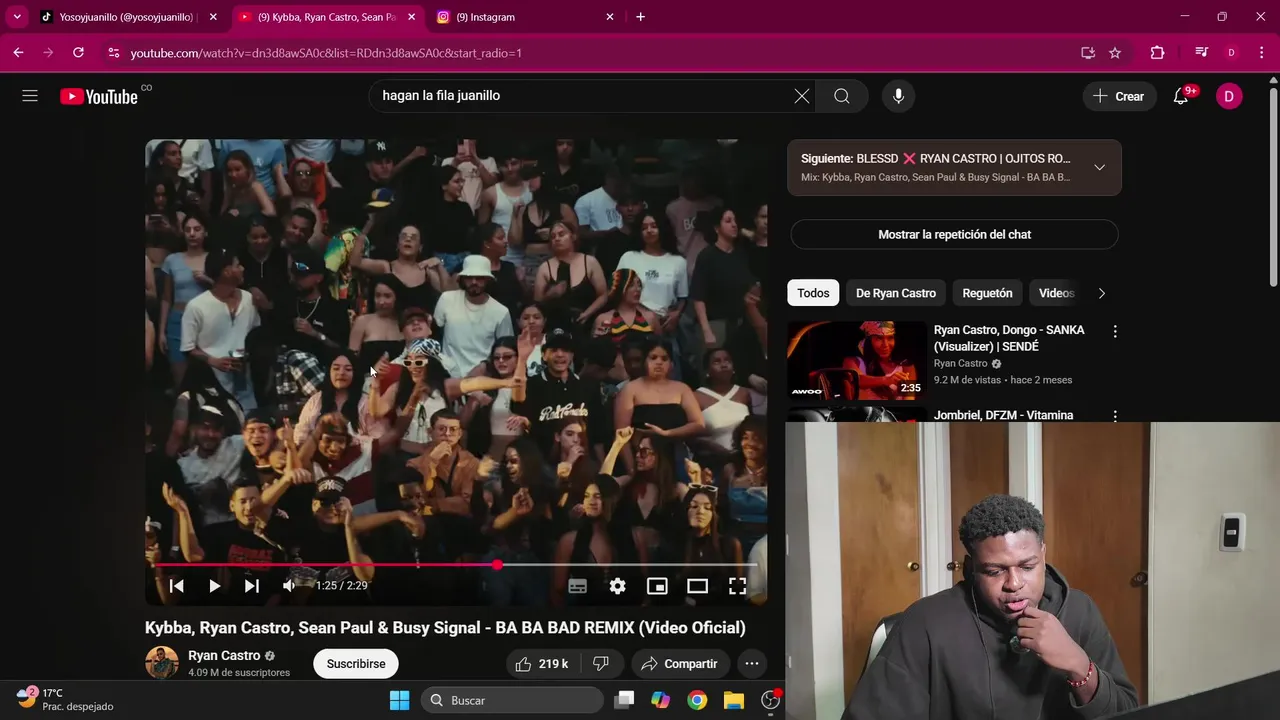
Task: Show the chat replay
Action: tap(954, 234)
